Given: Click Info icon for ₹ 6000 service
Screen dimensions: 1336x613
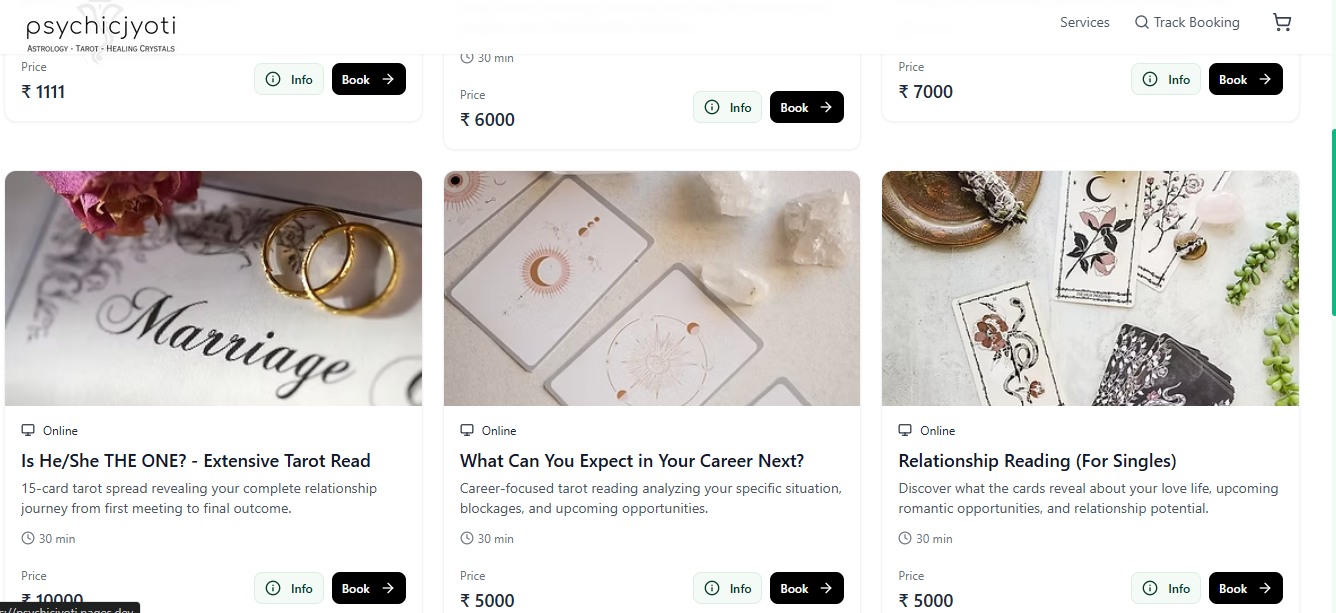Looking at the screenshot, I should click(x=712, y=108).
